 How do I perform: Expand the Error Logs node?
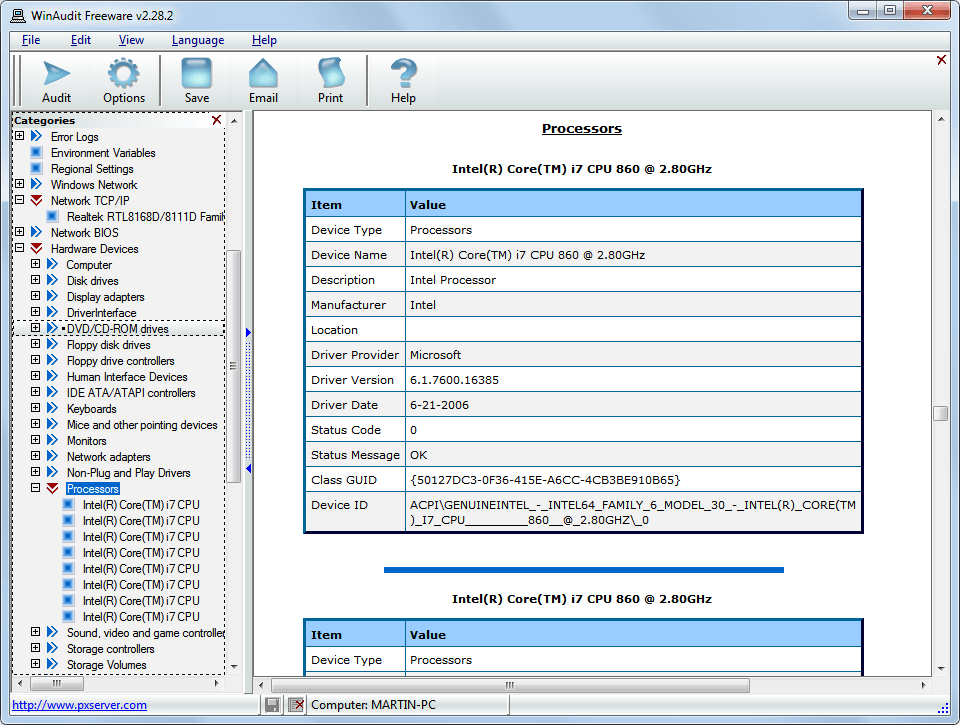20,136
